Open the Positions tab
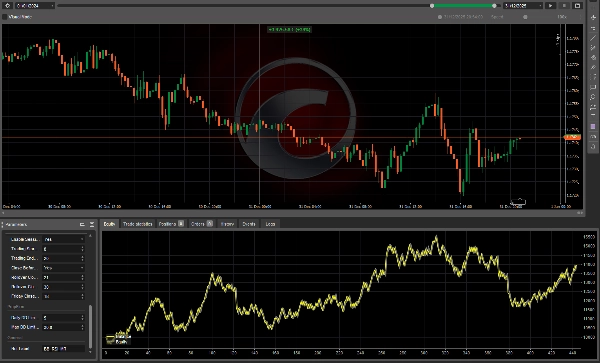 pyautogui.click(x=171, y=224)
